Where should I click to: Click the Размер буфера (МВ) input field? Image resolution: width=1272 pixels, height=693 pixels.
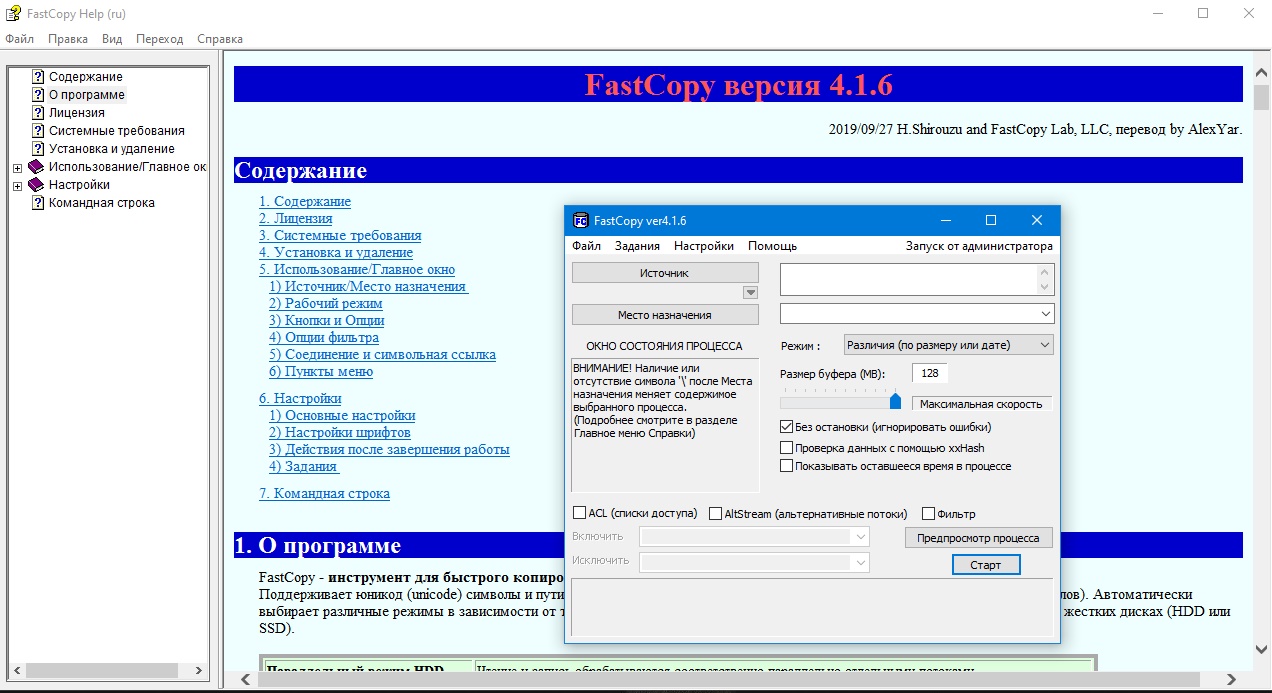tap(929, 374)
